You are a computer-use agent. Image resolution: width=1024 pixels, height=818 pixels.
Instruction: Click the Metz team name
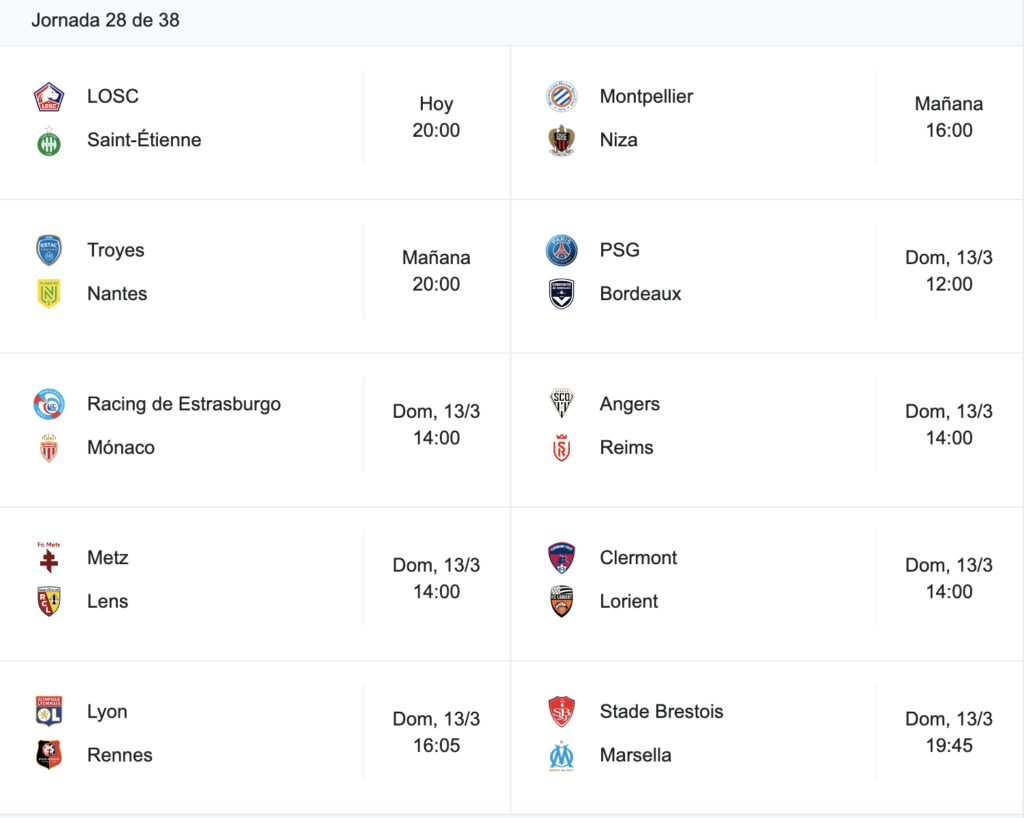pos(108,558)
